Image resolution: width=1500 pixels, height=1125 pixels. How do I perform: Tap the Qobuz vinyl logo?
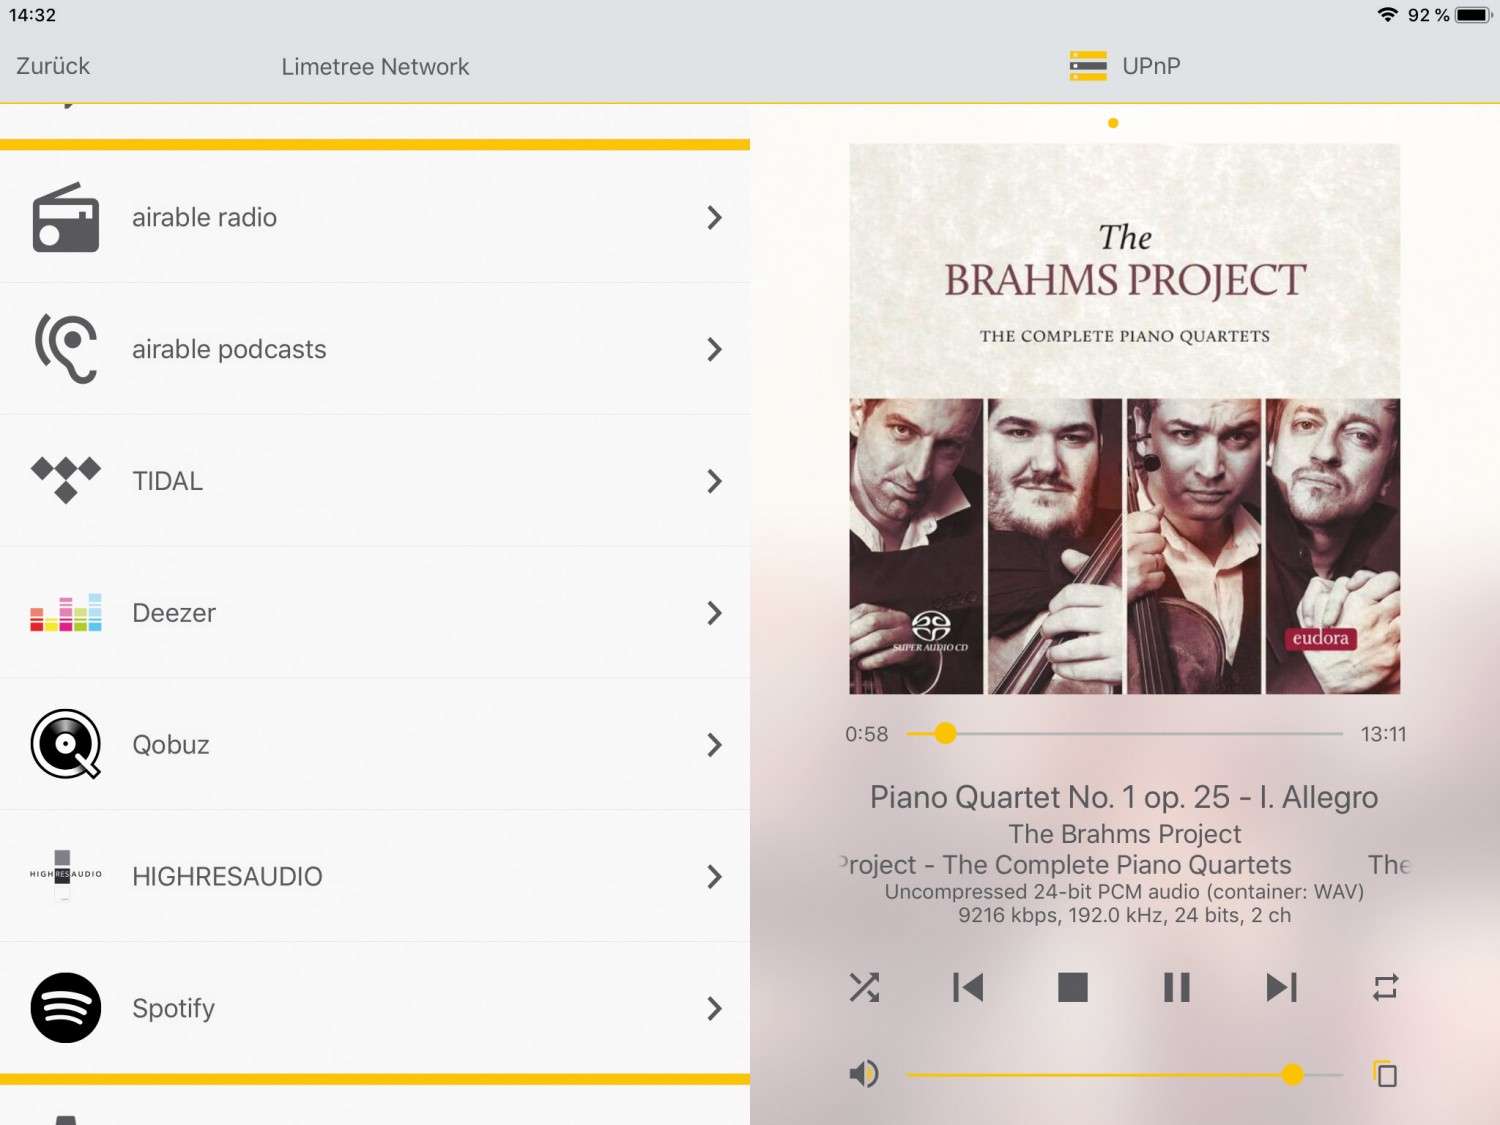pyautogui.click(x=66, y=744)
